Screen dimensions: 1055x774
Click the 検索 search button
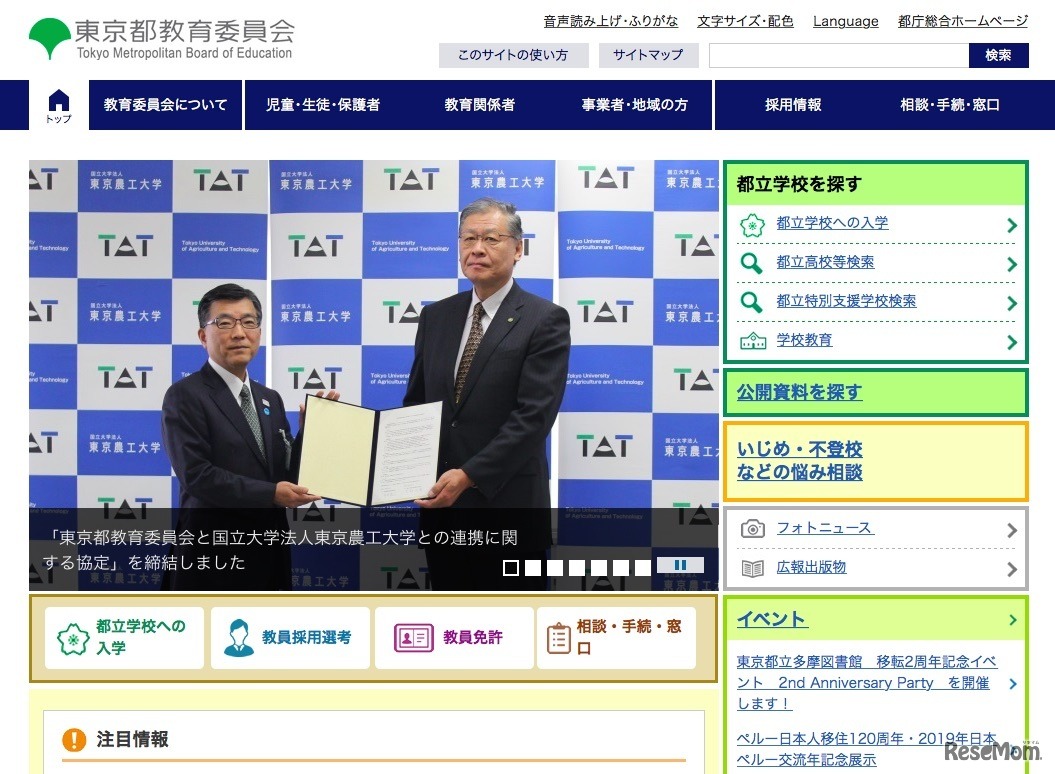click(998, 55)
